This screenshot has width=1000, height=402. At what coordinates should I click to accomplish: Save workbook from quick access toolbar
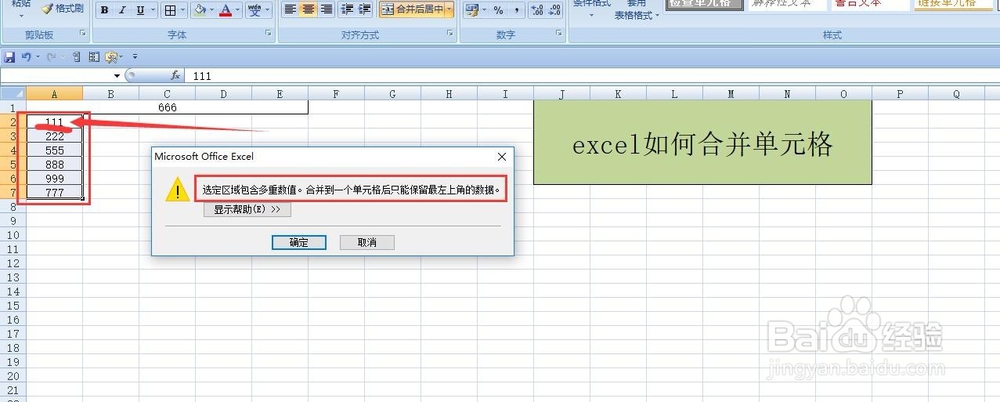coord(10,57)
